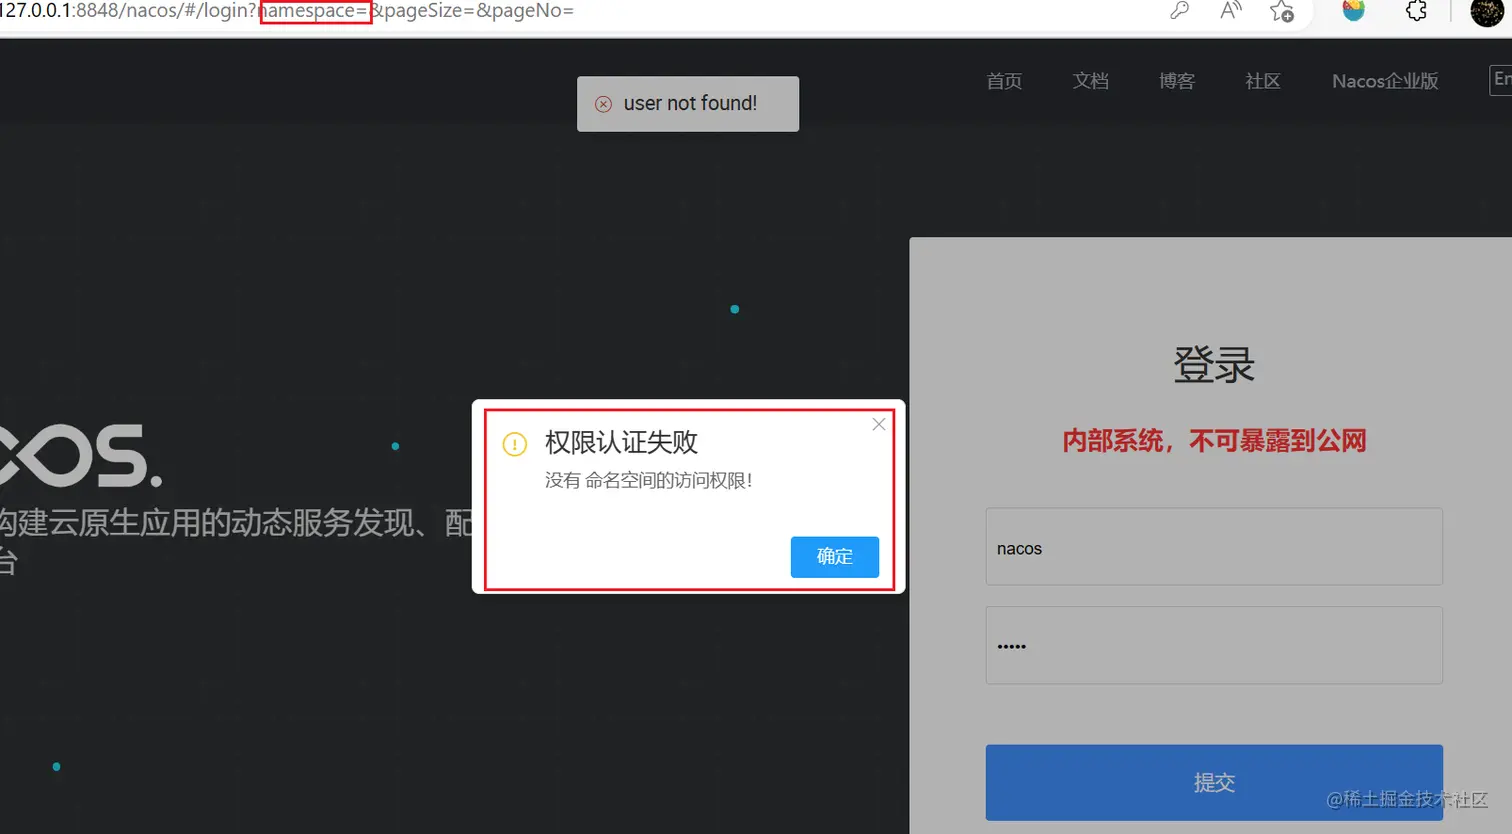Focus the nacos username field
Viewport: 1512px width, 834px height.
pos(1214,547)
